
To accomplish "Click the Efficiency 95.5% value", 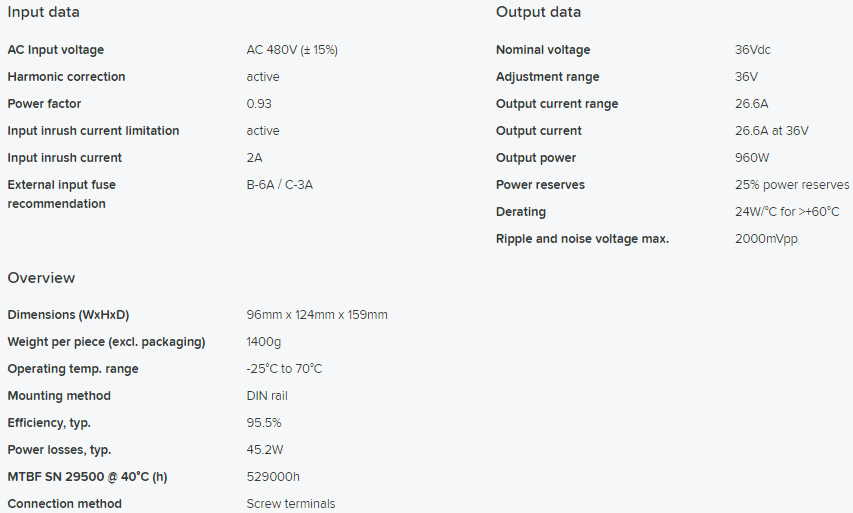I will pyautogui.click(x=264, y=423).
